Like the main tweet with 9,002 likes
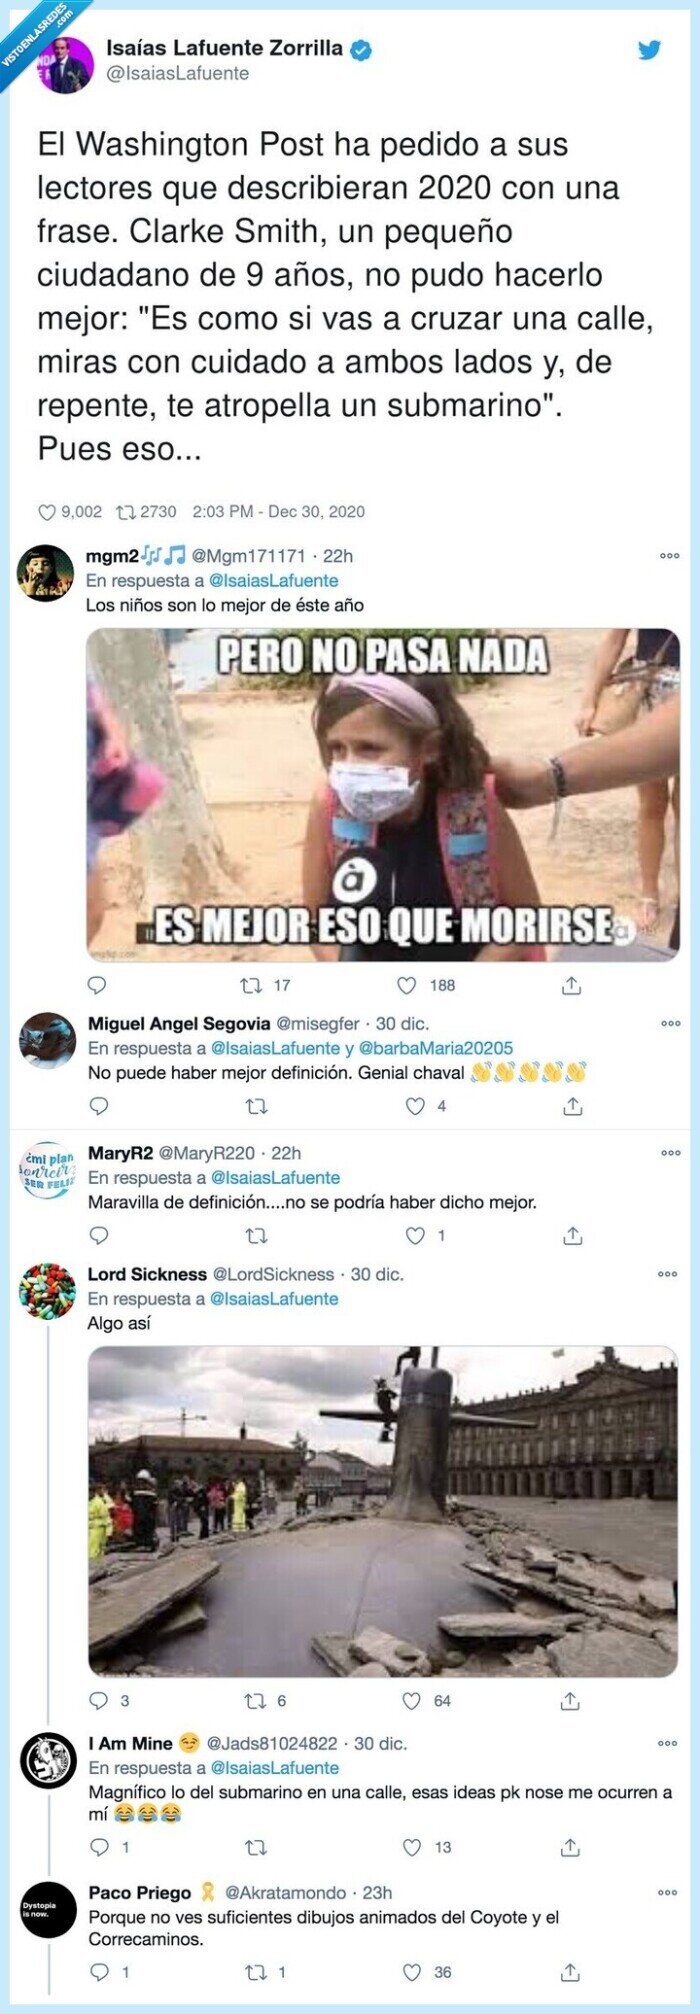This screenshot has width=700, height=2014. (46, 512)
